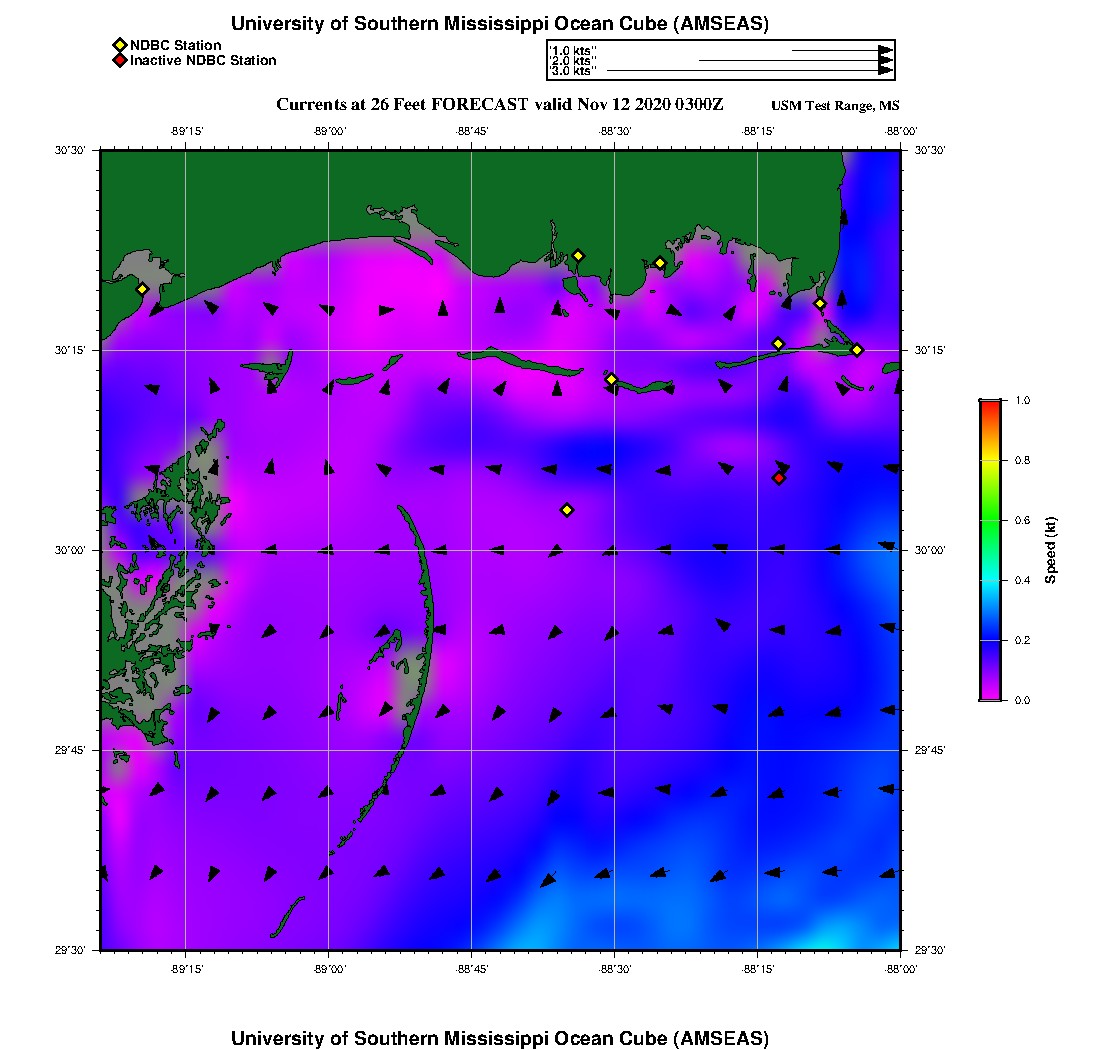The height and width of the screenshot is (1050, 1100).
Task: Click the red Inactive NDBC Station legend diamond
Action: pyautogui.click(x=120, y=60)
